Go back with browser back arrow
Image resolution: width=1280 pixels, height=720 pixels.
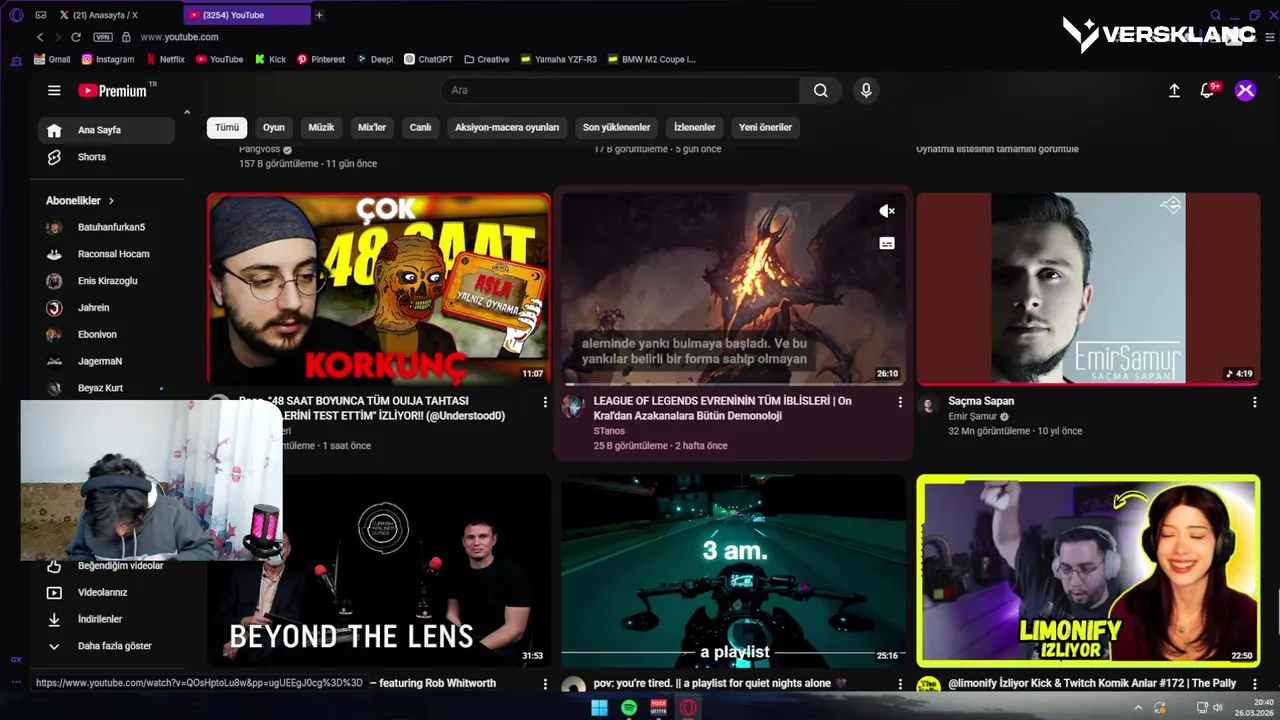click(x=40, y=37)
